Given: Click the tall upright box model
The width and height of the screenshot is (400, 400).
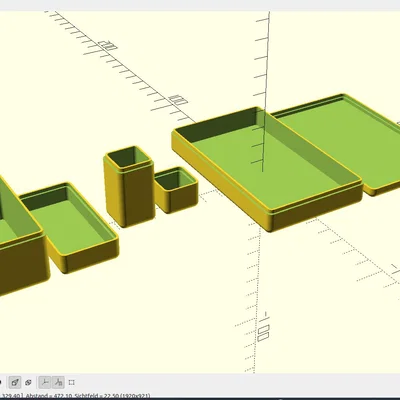Looking at the screenshot, I should click(x=129, y=187).
